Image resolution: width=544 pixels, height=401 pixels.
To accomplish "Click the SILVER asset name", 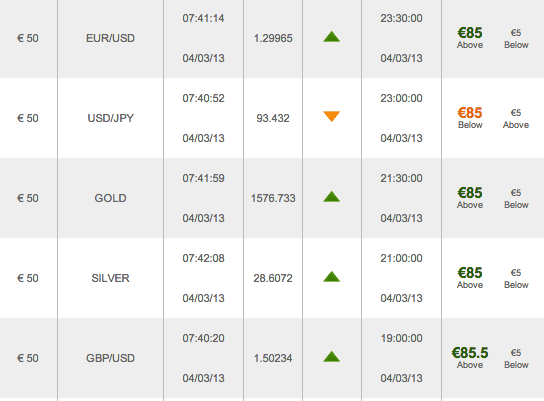I will coord(110,278).
